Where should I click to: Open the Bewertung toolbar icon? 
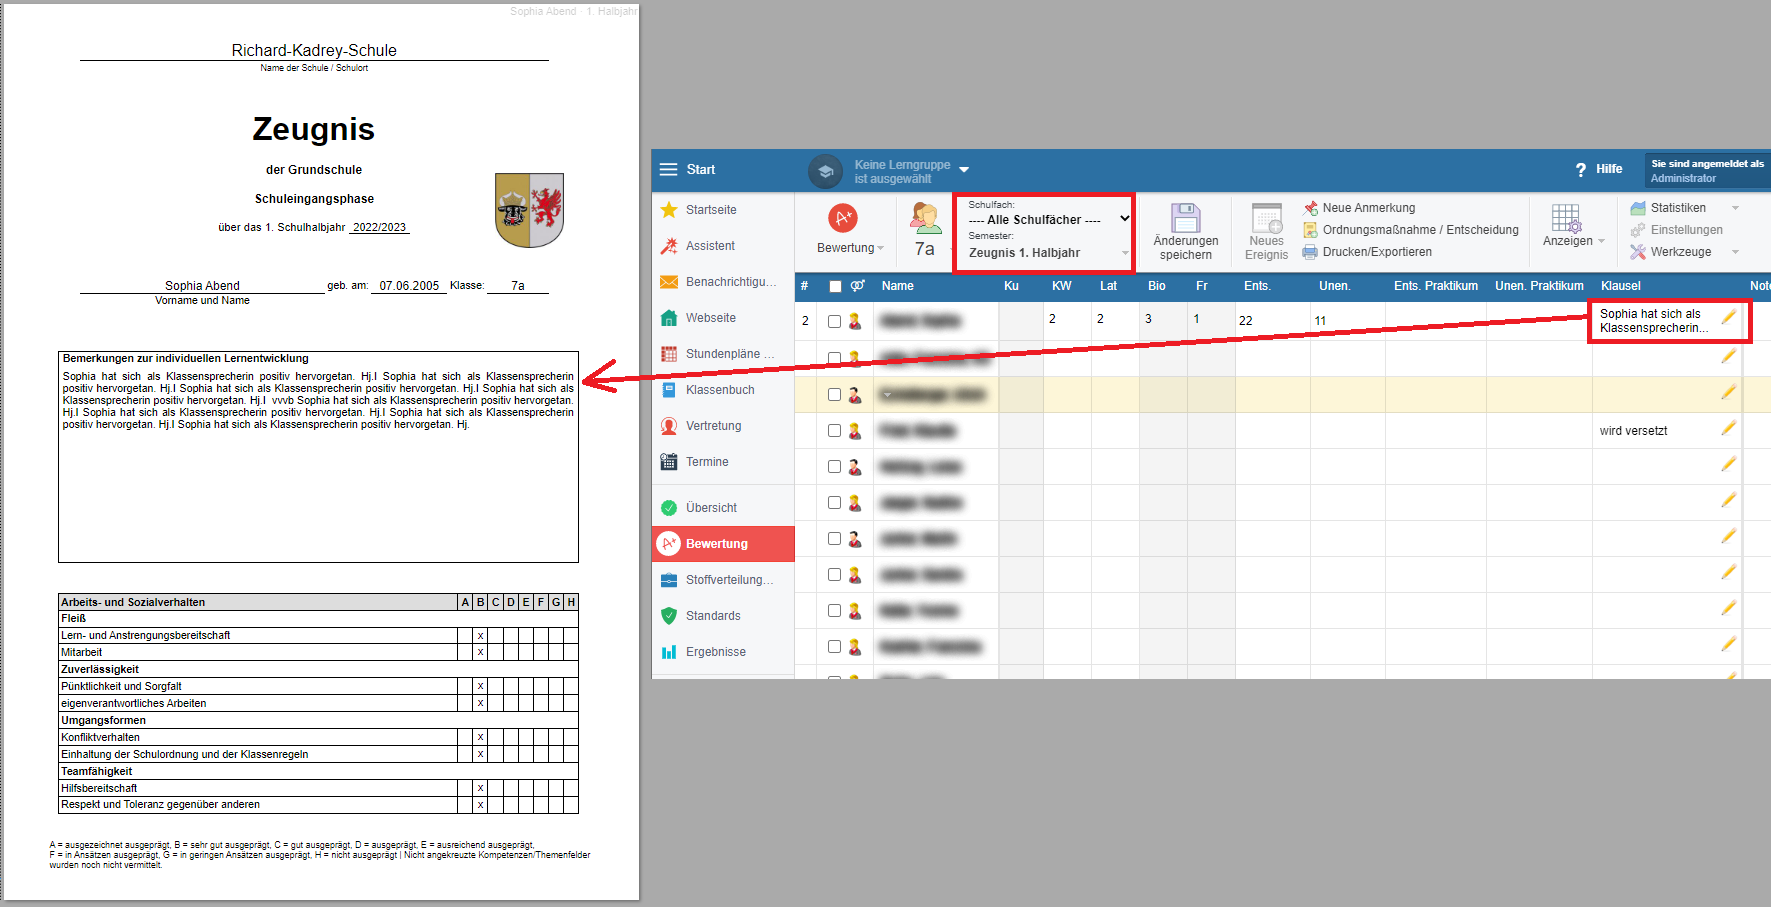tap(843, 218)
